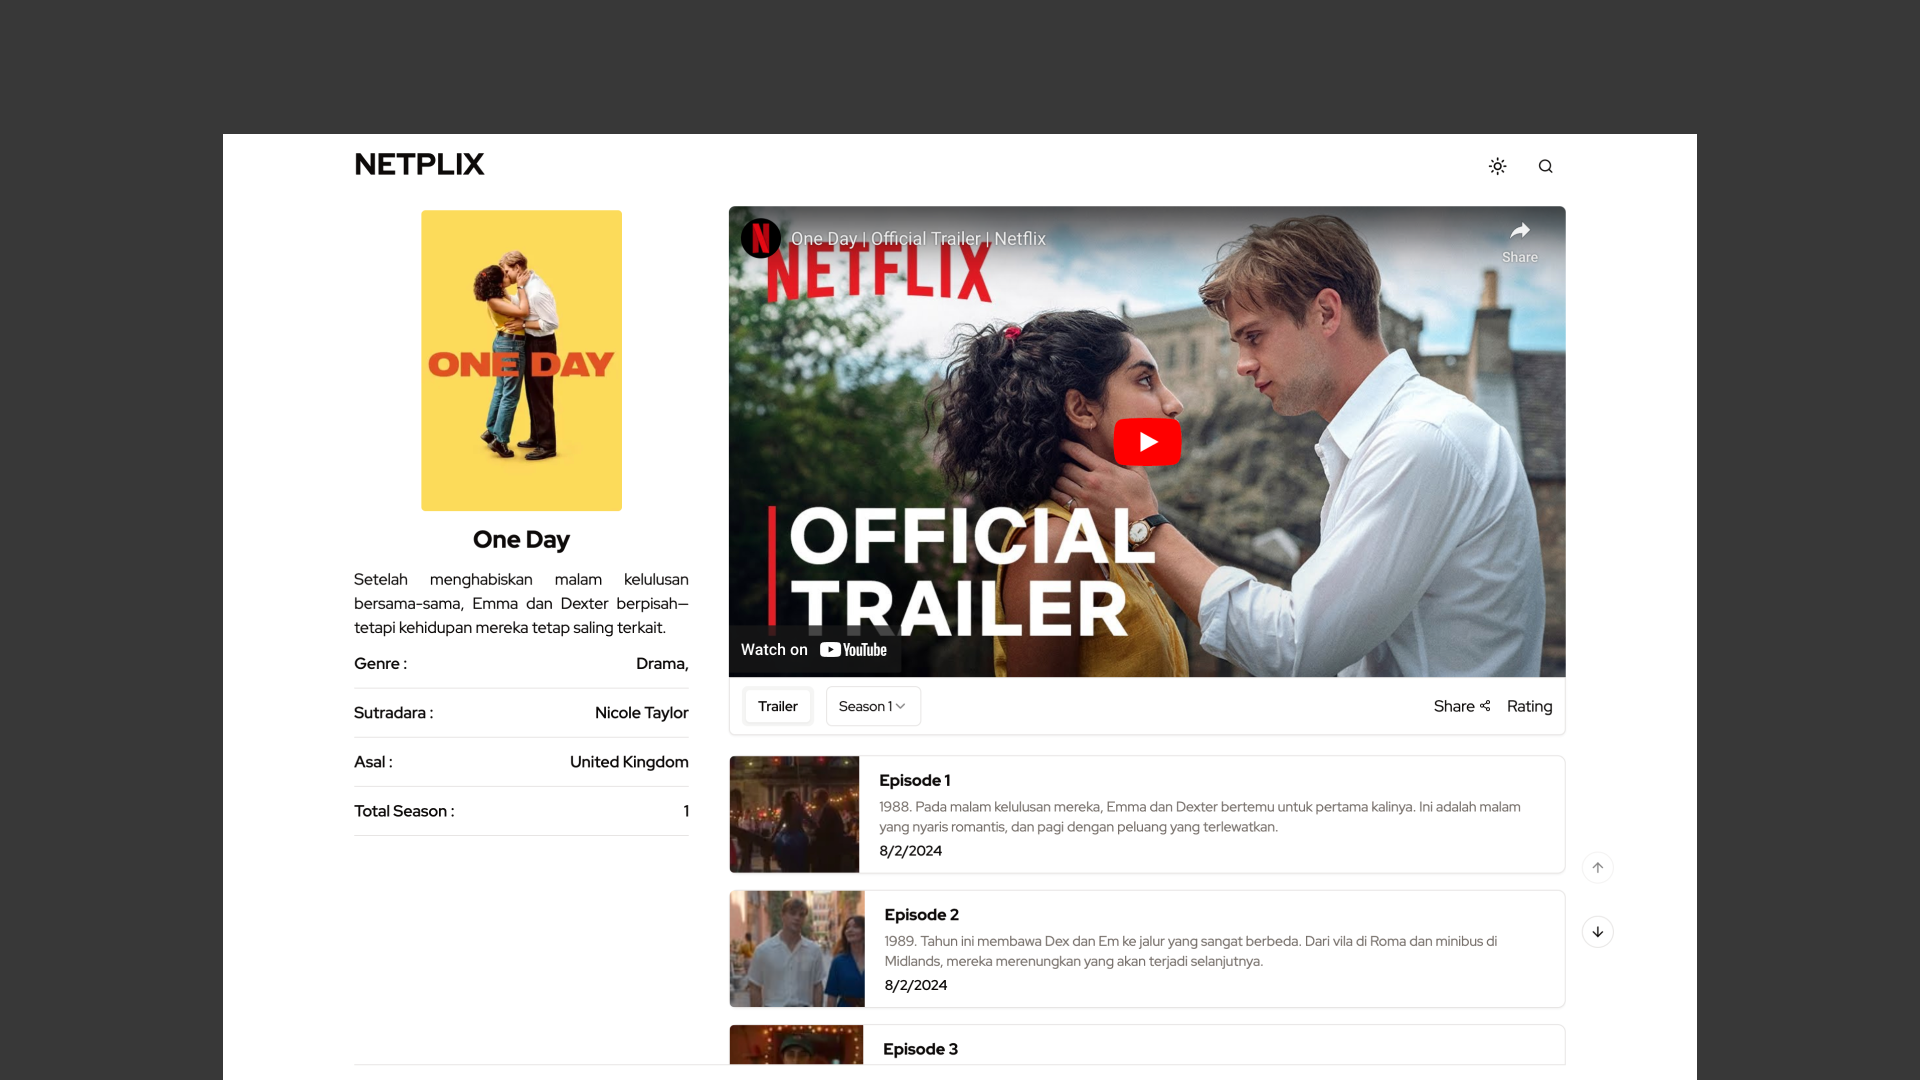Open Episode 1 thumbnail
The height and width of the screenshot is (1080, 1920).
794,814
